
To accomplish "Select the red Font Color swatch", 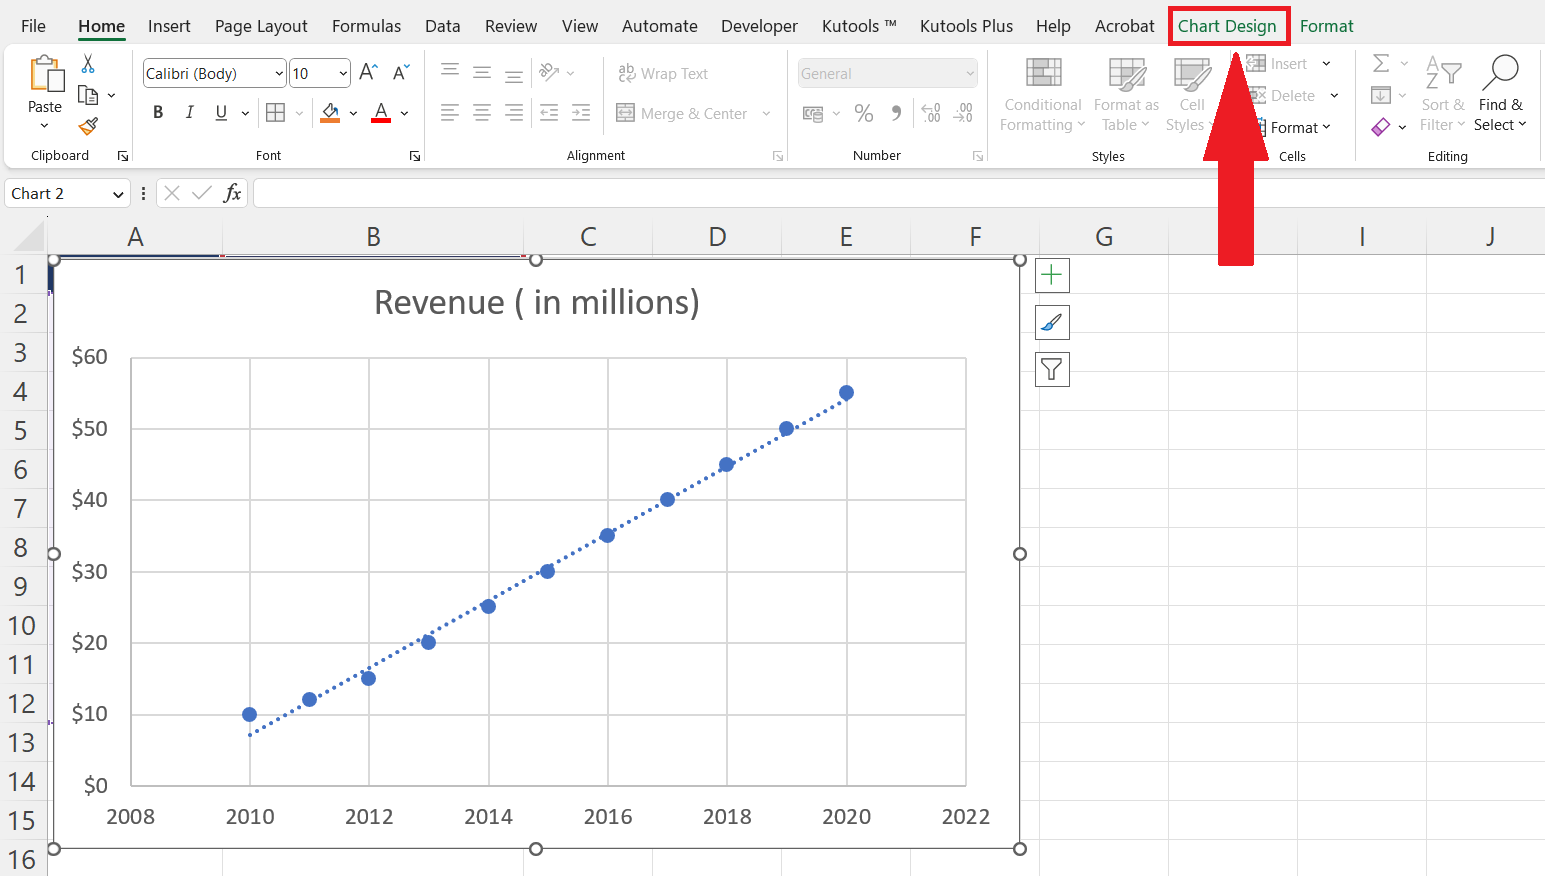I will click(380, 113).
